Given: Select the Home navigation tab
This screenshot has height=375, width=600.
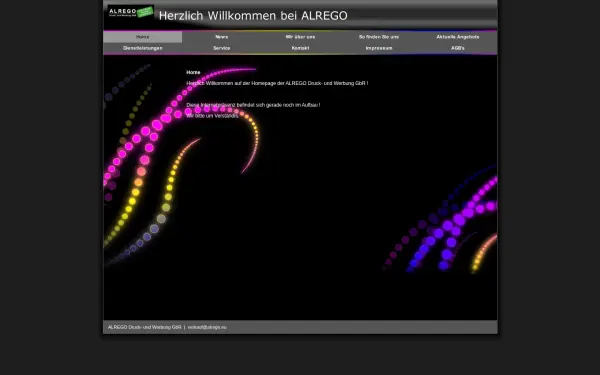Looking at the screenshot, I should (x=142, y=37).
